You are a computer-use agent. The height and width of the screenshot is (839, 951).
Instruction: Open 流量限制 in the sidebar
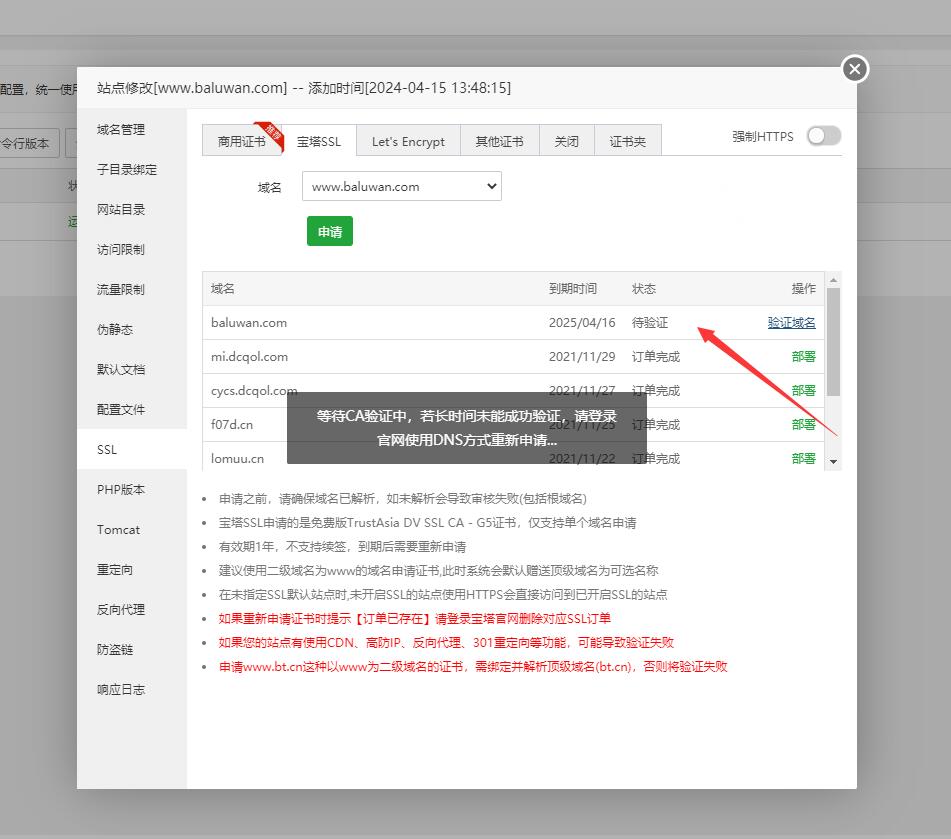coord(132,289)
